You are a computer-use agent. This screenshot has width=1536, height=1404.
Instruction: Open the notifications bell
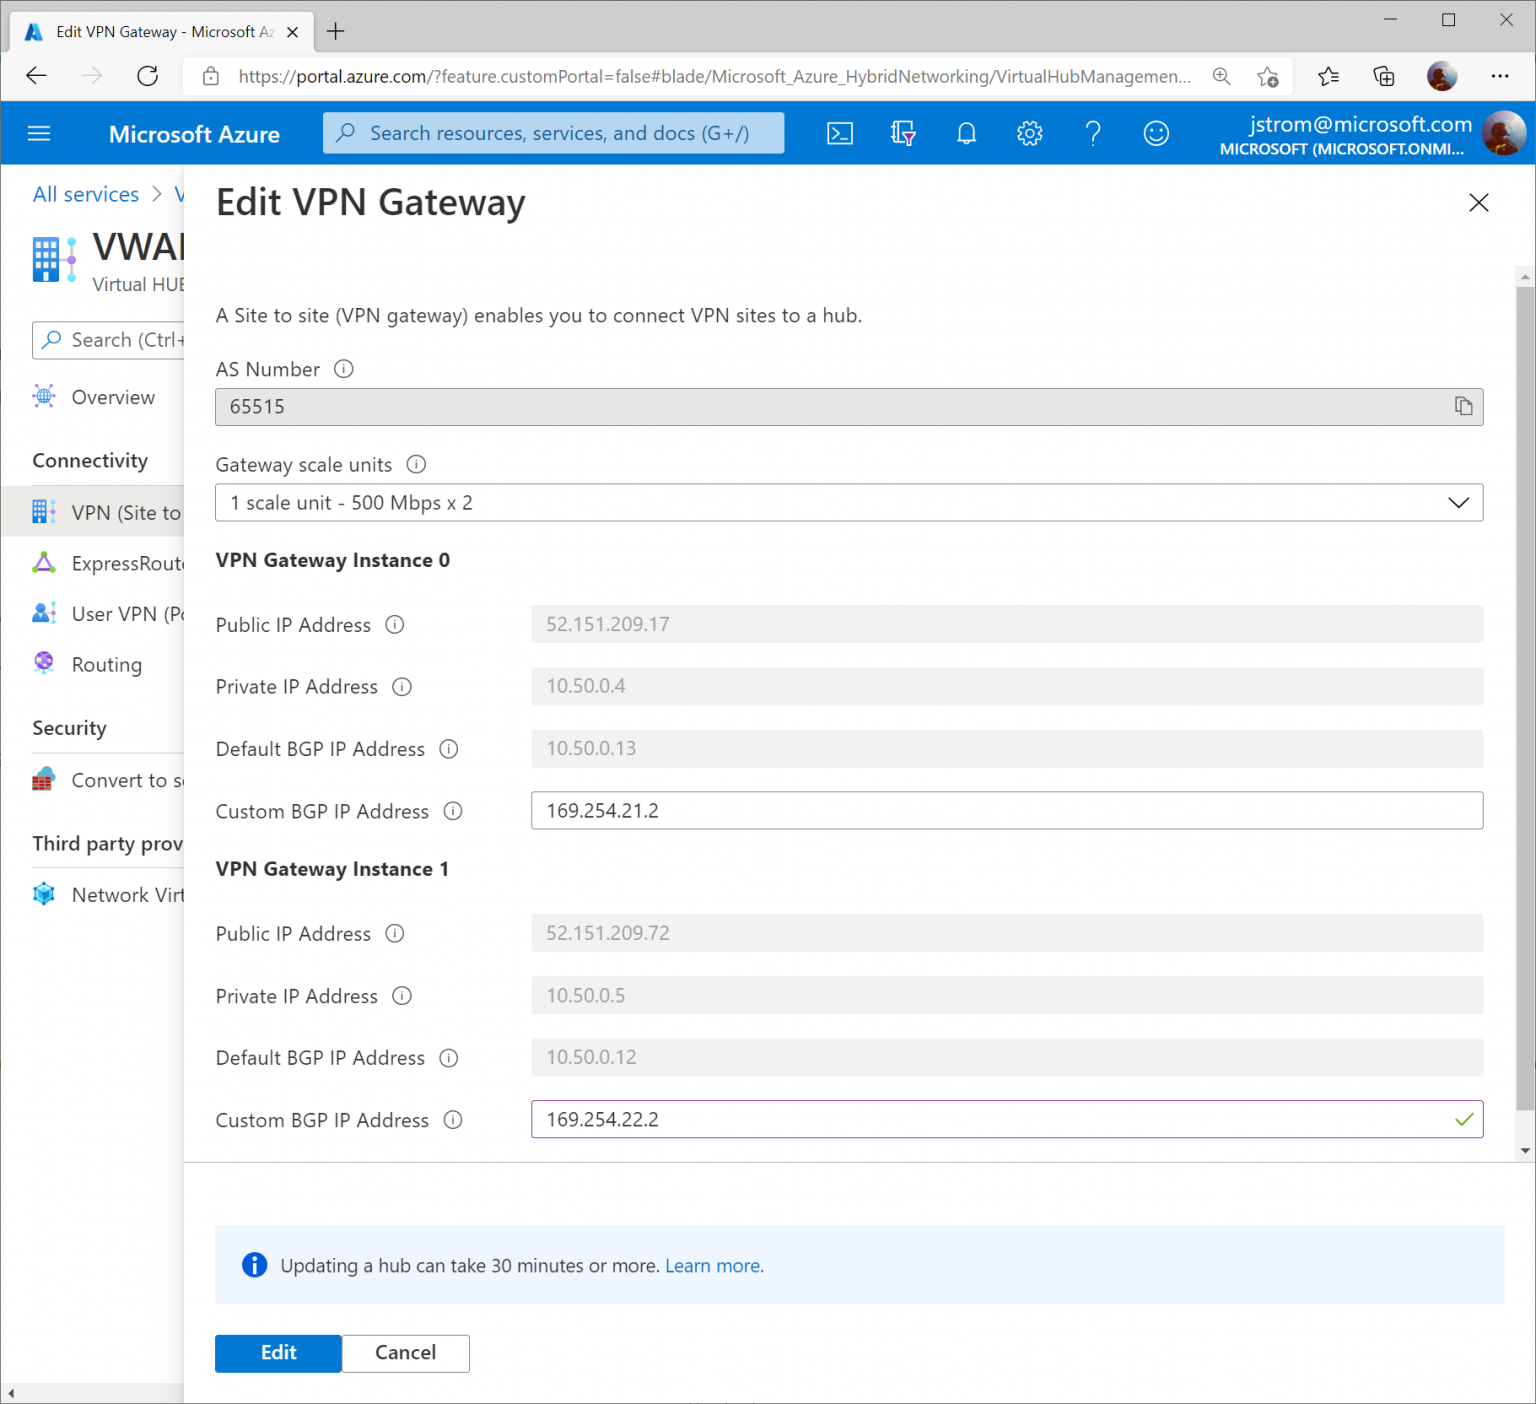tap(966, 132)
